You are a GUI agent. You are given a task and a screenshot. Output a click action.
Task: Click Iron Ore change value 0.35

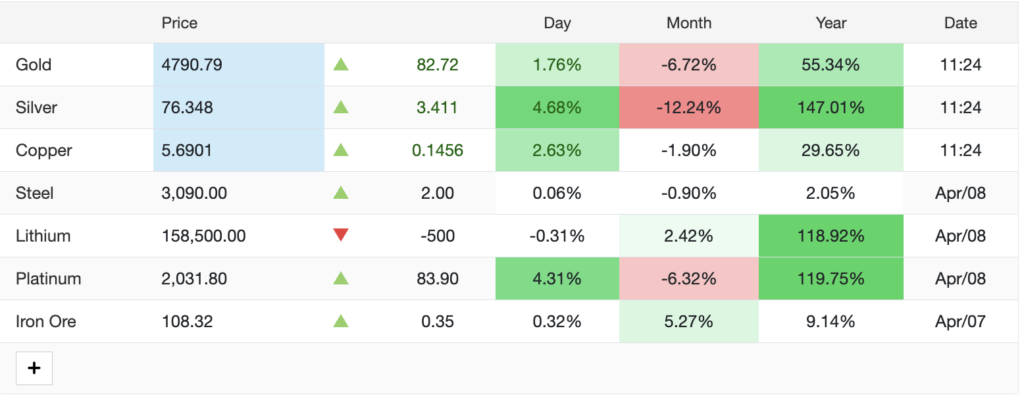(x=437, y=321)
